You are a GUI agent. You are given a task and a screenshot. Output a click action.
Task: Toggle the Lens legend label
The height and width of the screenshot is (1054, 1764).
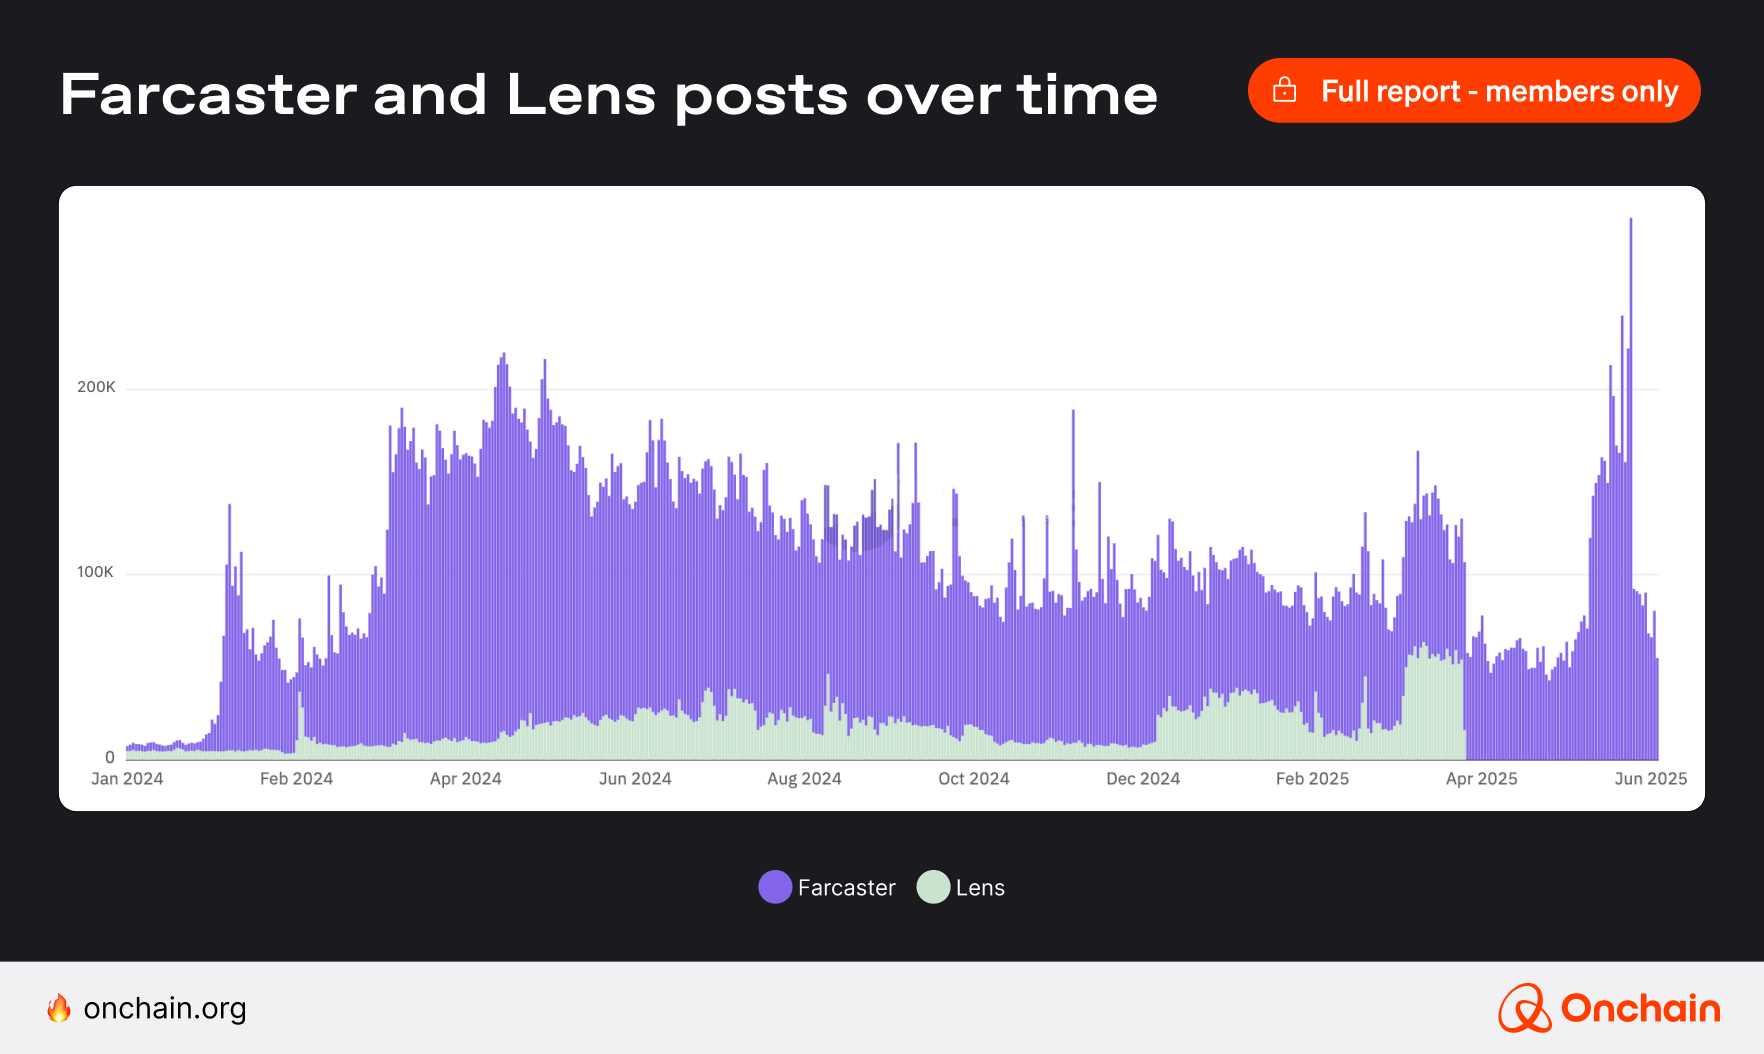pyautogui.click(x=980, y=887)
